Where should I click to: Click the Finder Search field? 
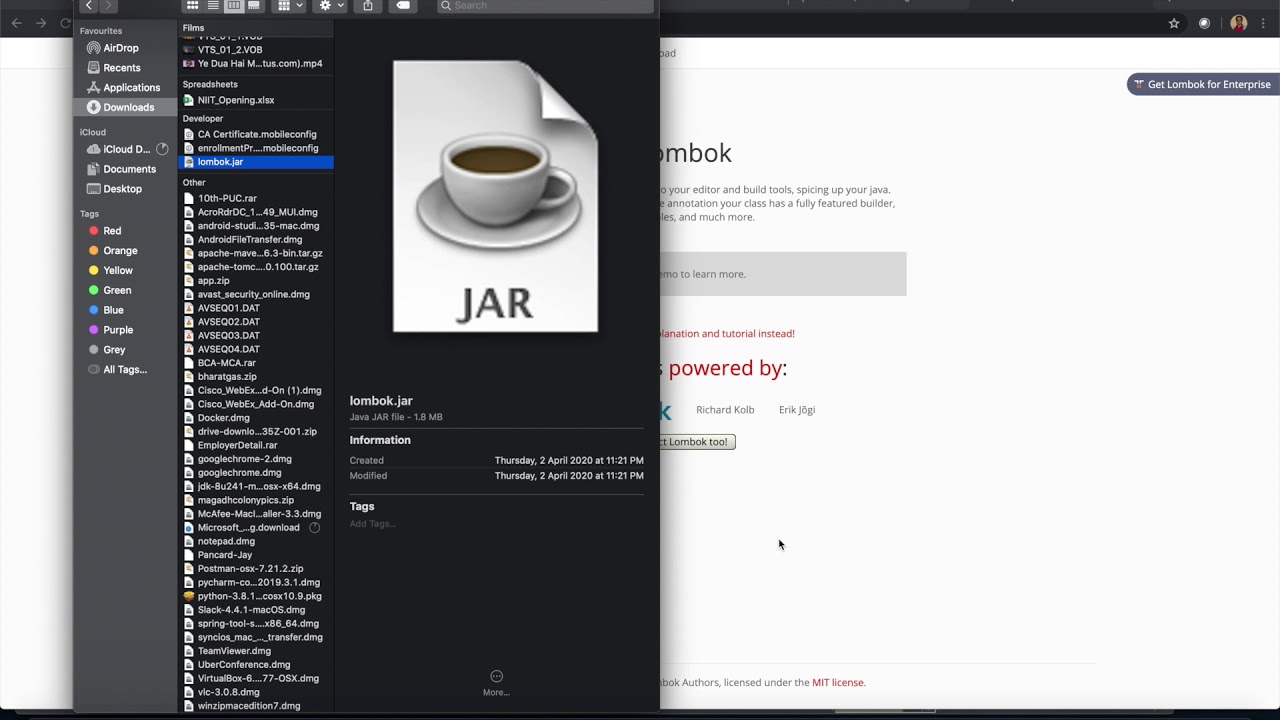tap(546, 6)
